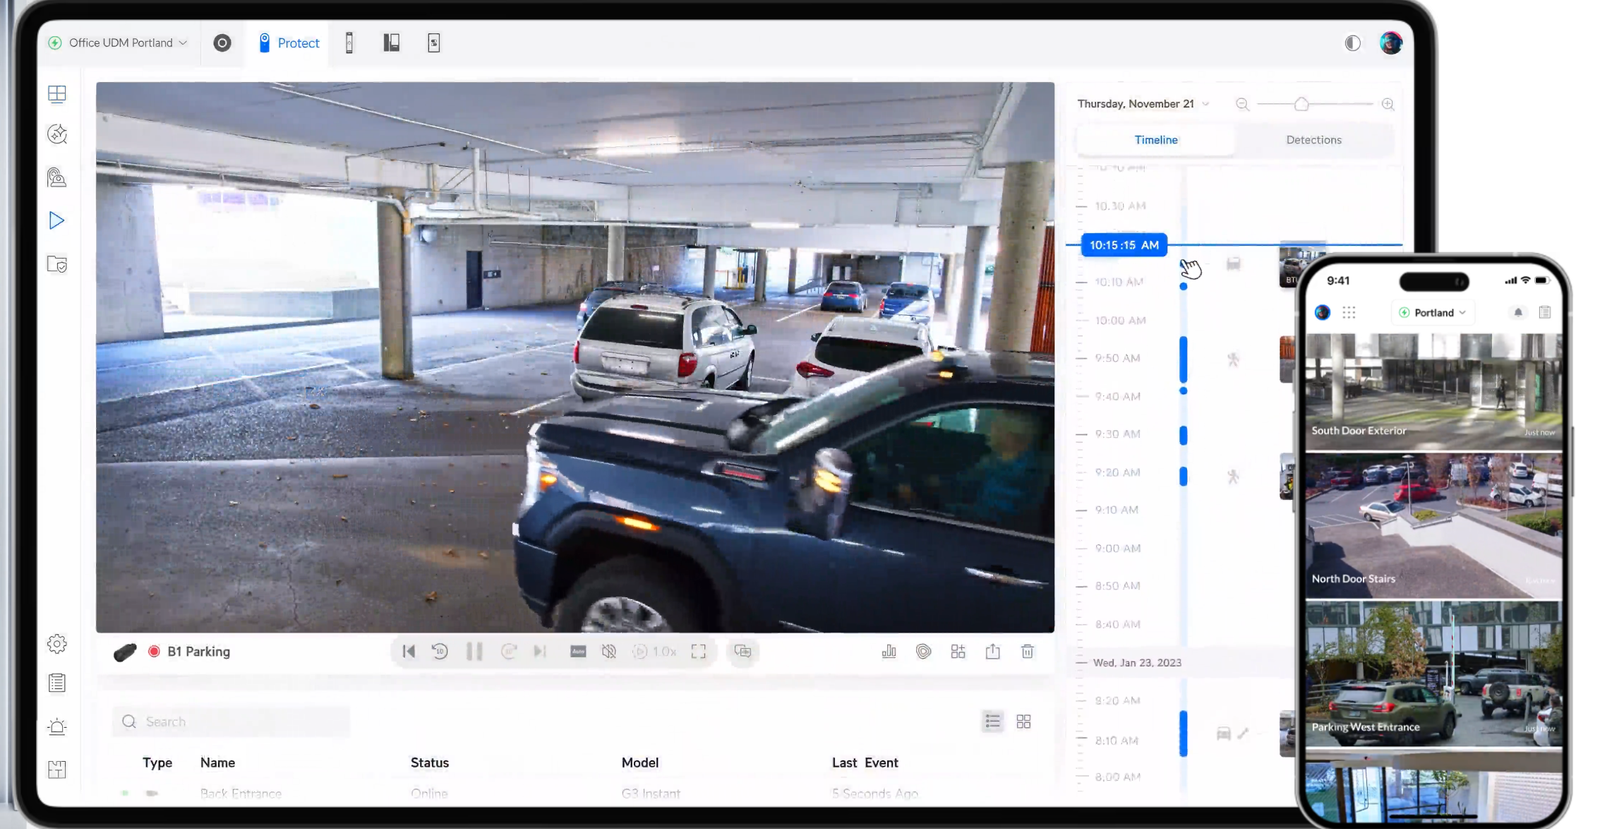
Task: Toggle the muted audio speaker icon
Action: pos(609,652)
